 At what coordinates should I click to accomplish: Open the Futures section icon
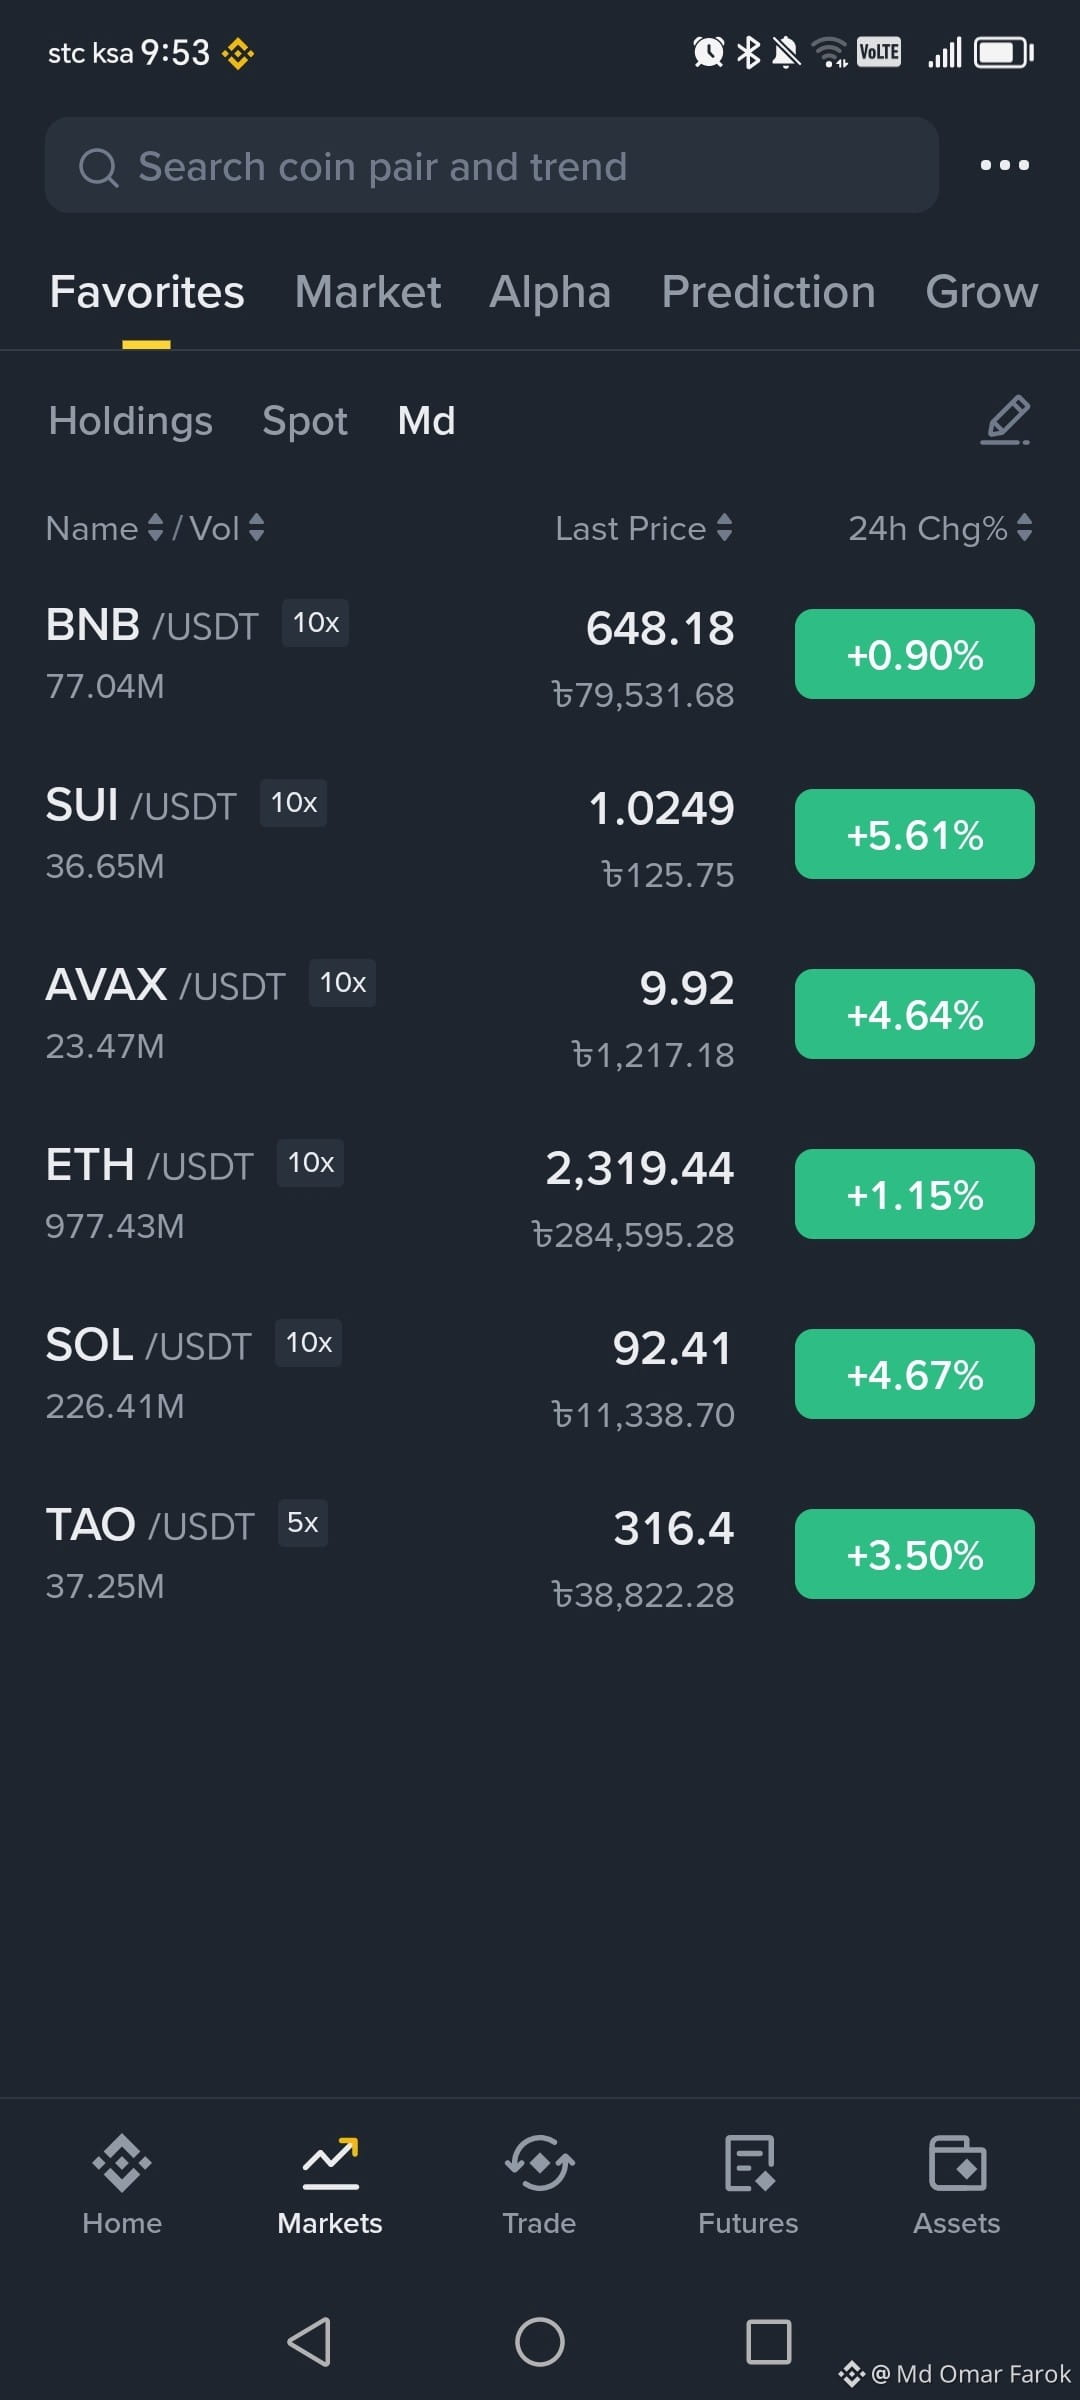point(750,2163)
